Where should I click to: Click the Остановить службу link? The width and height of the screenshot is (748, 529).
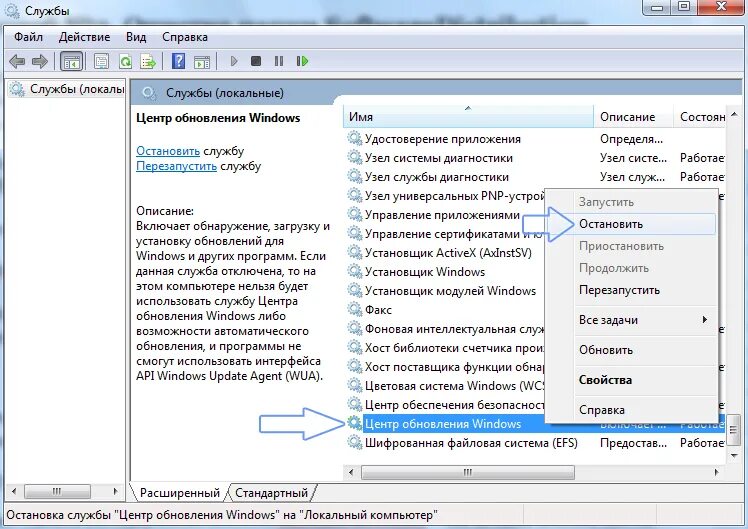168,151
